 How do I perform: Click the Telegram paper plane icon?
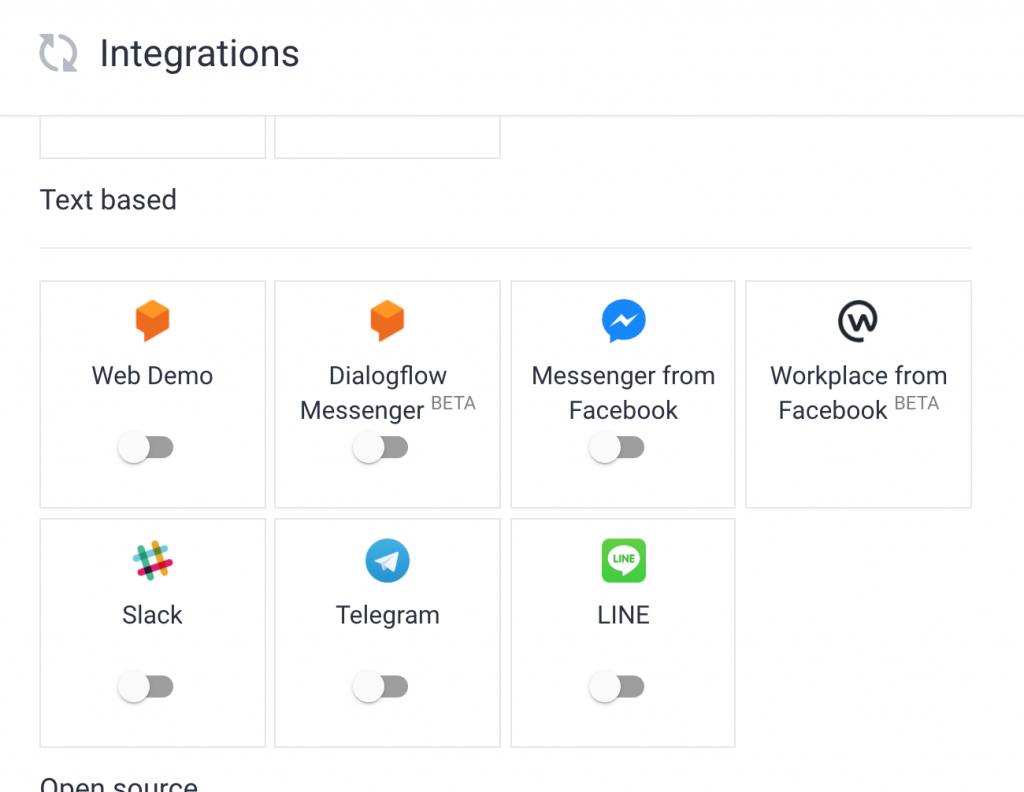tap(387, 560)
